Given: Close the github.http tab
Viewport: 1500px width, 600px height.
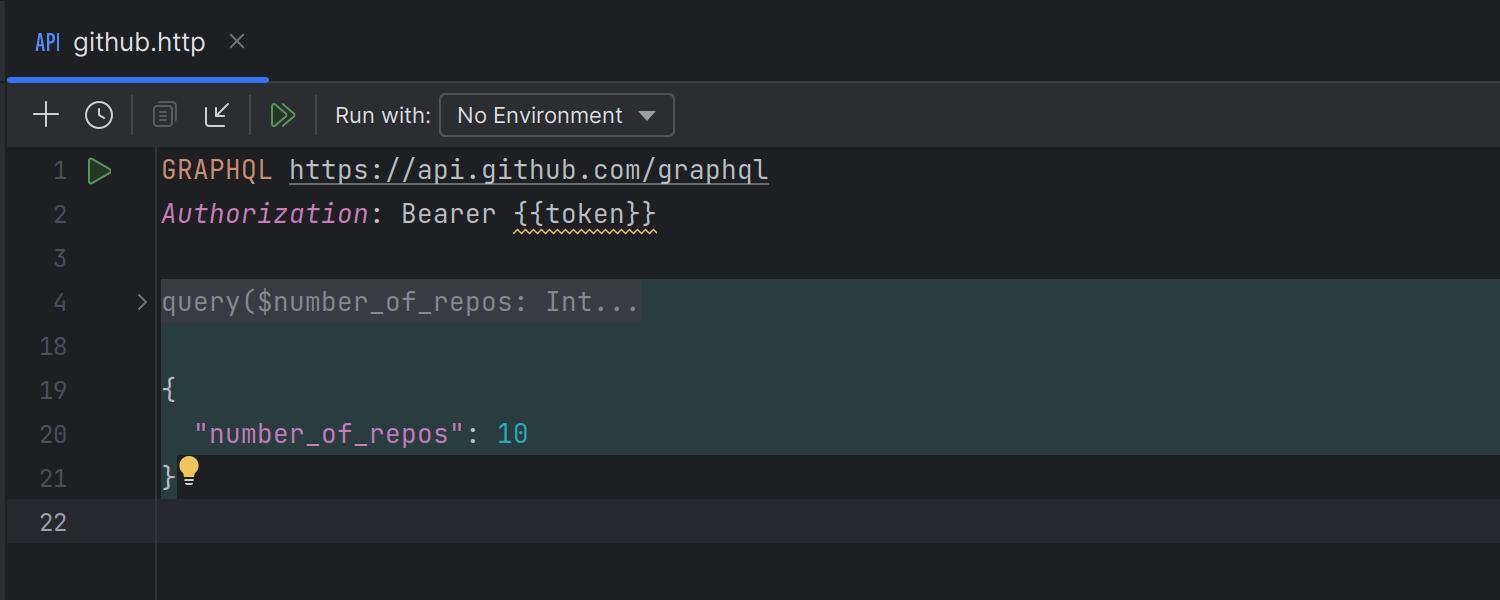Looking at the screenshot, I should pyautogui.click(x=237, y=42).
